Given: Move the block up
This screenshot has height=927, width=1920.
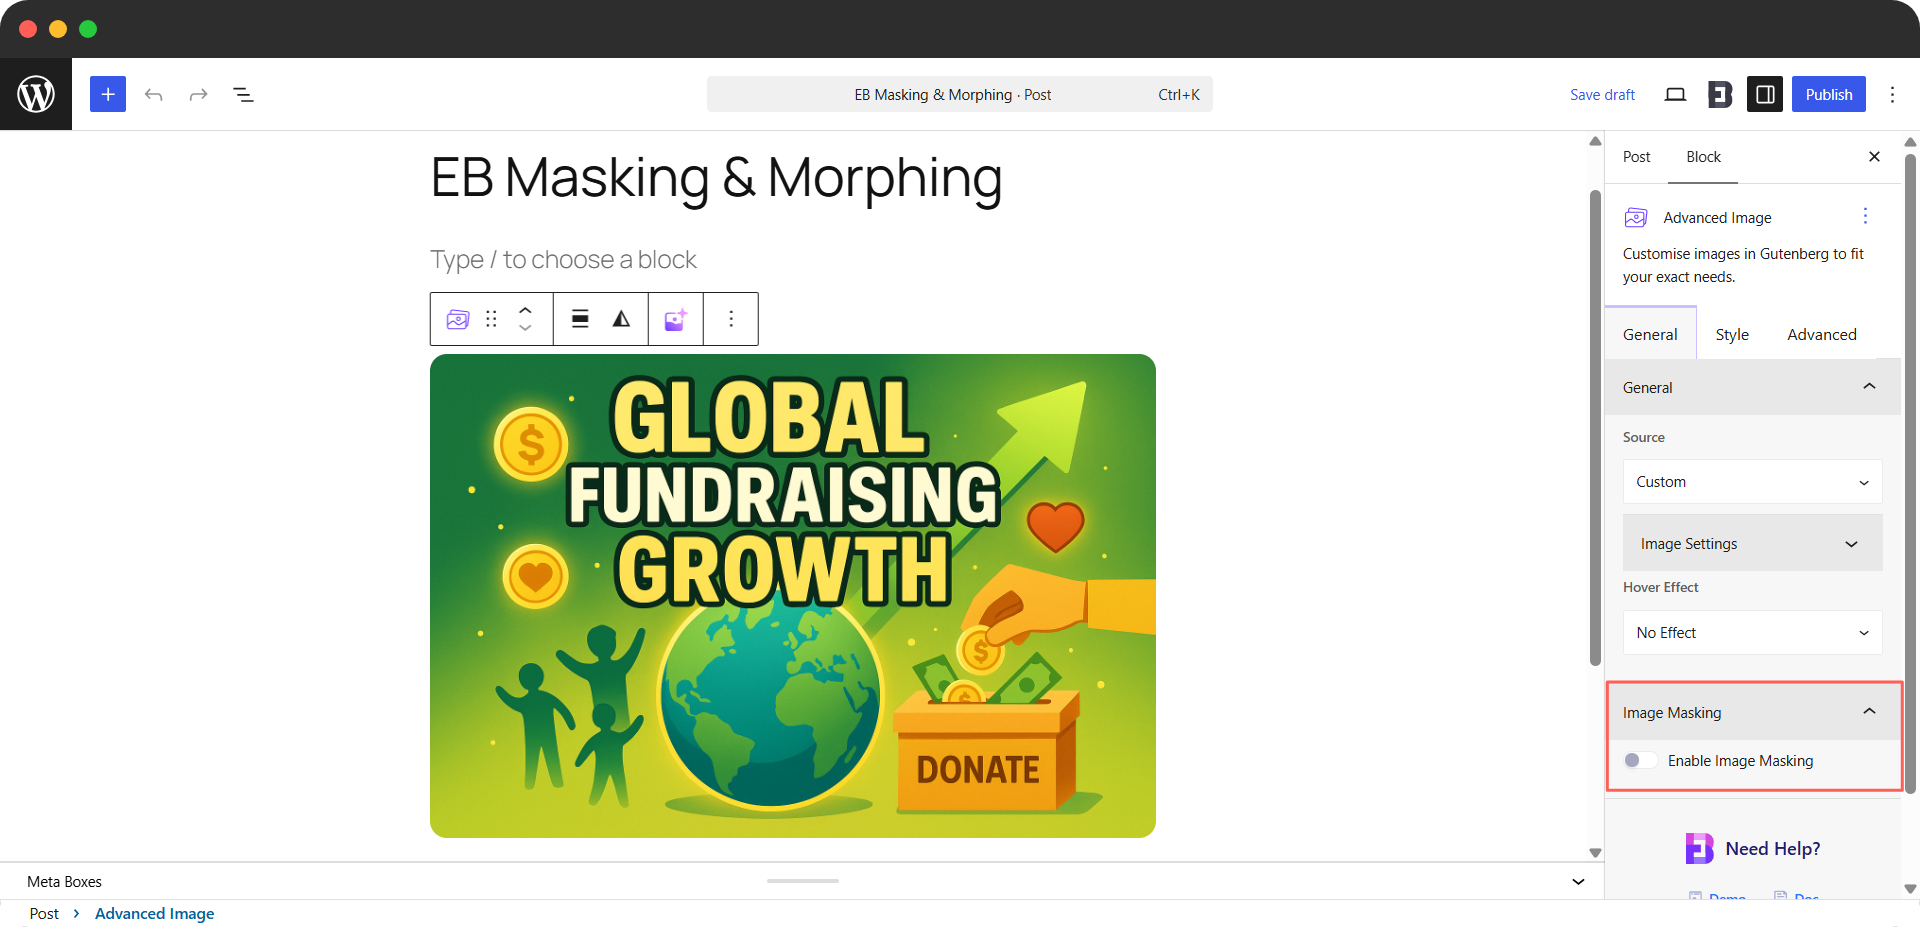Looking at the screenshot, I should coord(525,310).
